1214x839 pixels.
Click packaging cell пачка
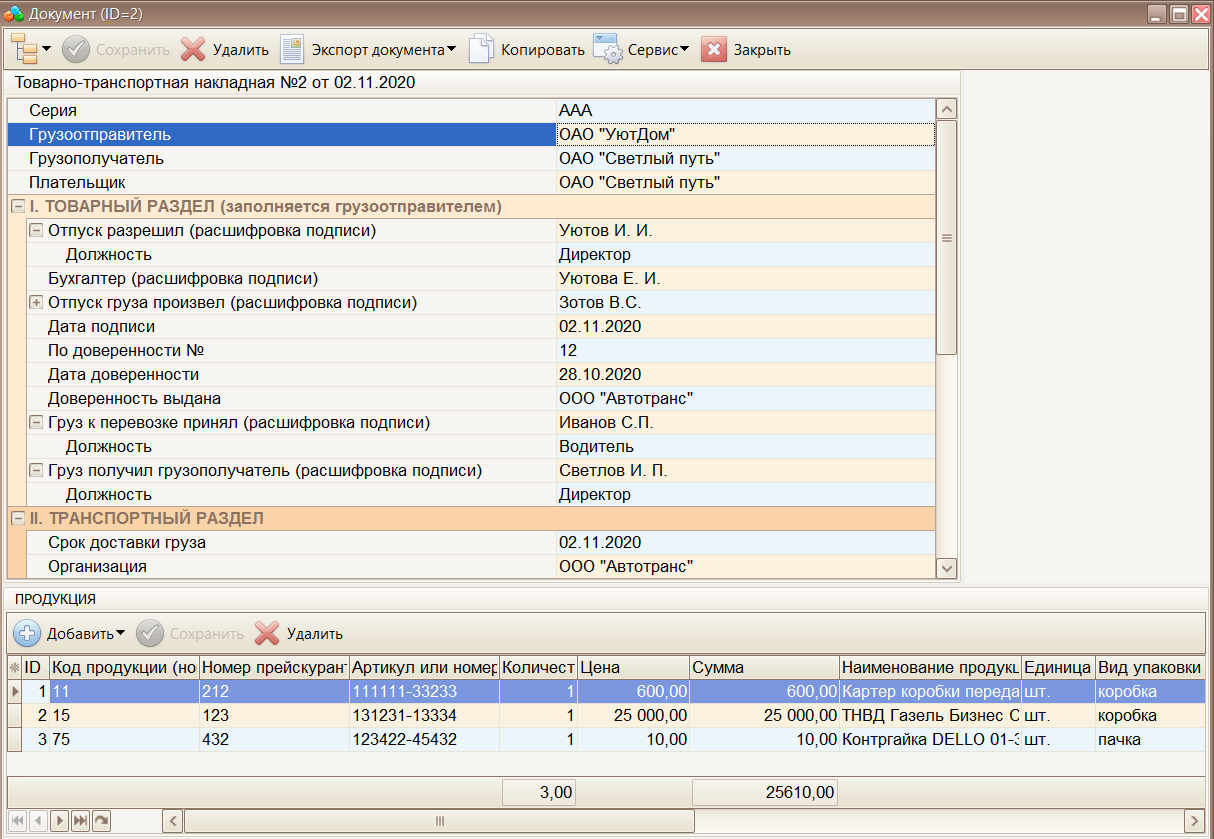pyautogui.click(x=1150, y=740)
